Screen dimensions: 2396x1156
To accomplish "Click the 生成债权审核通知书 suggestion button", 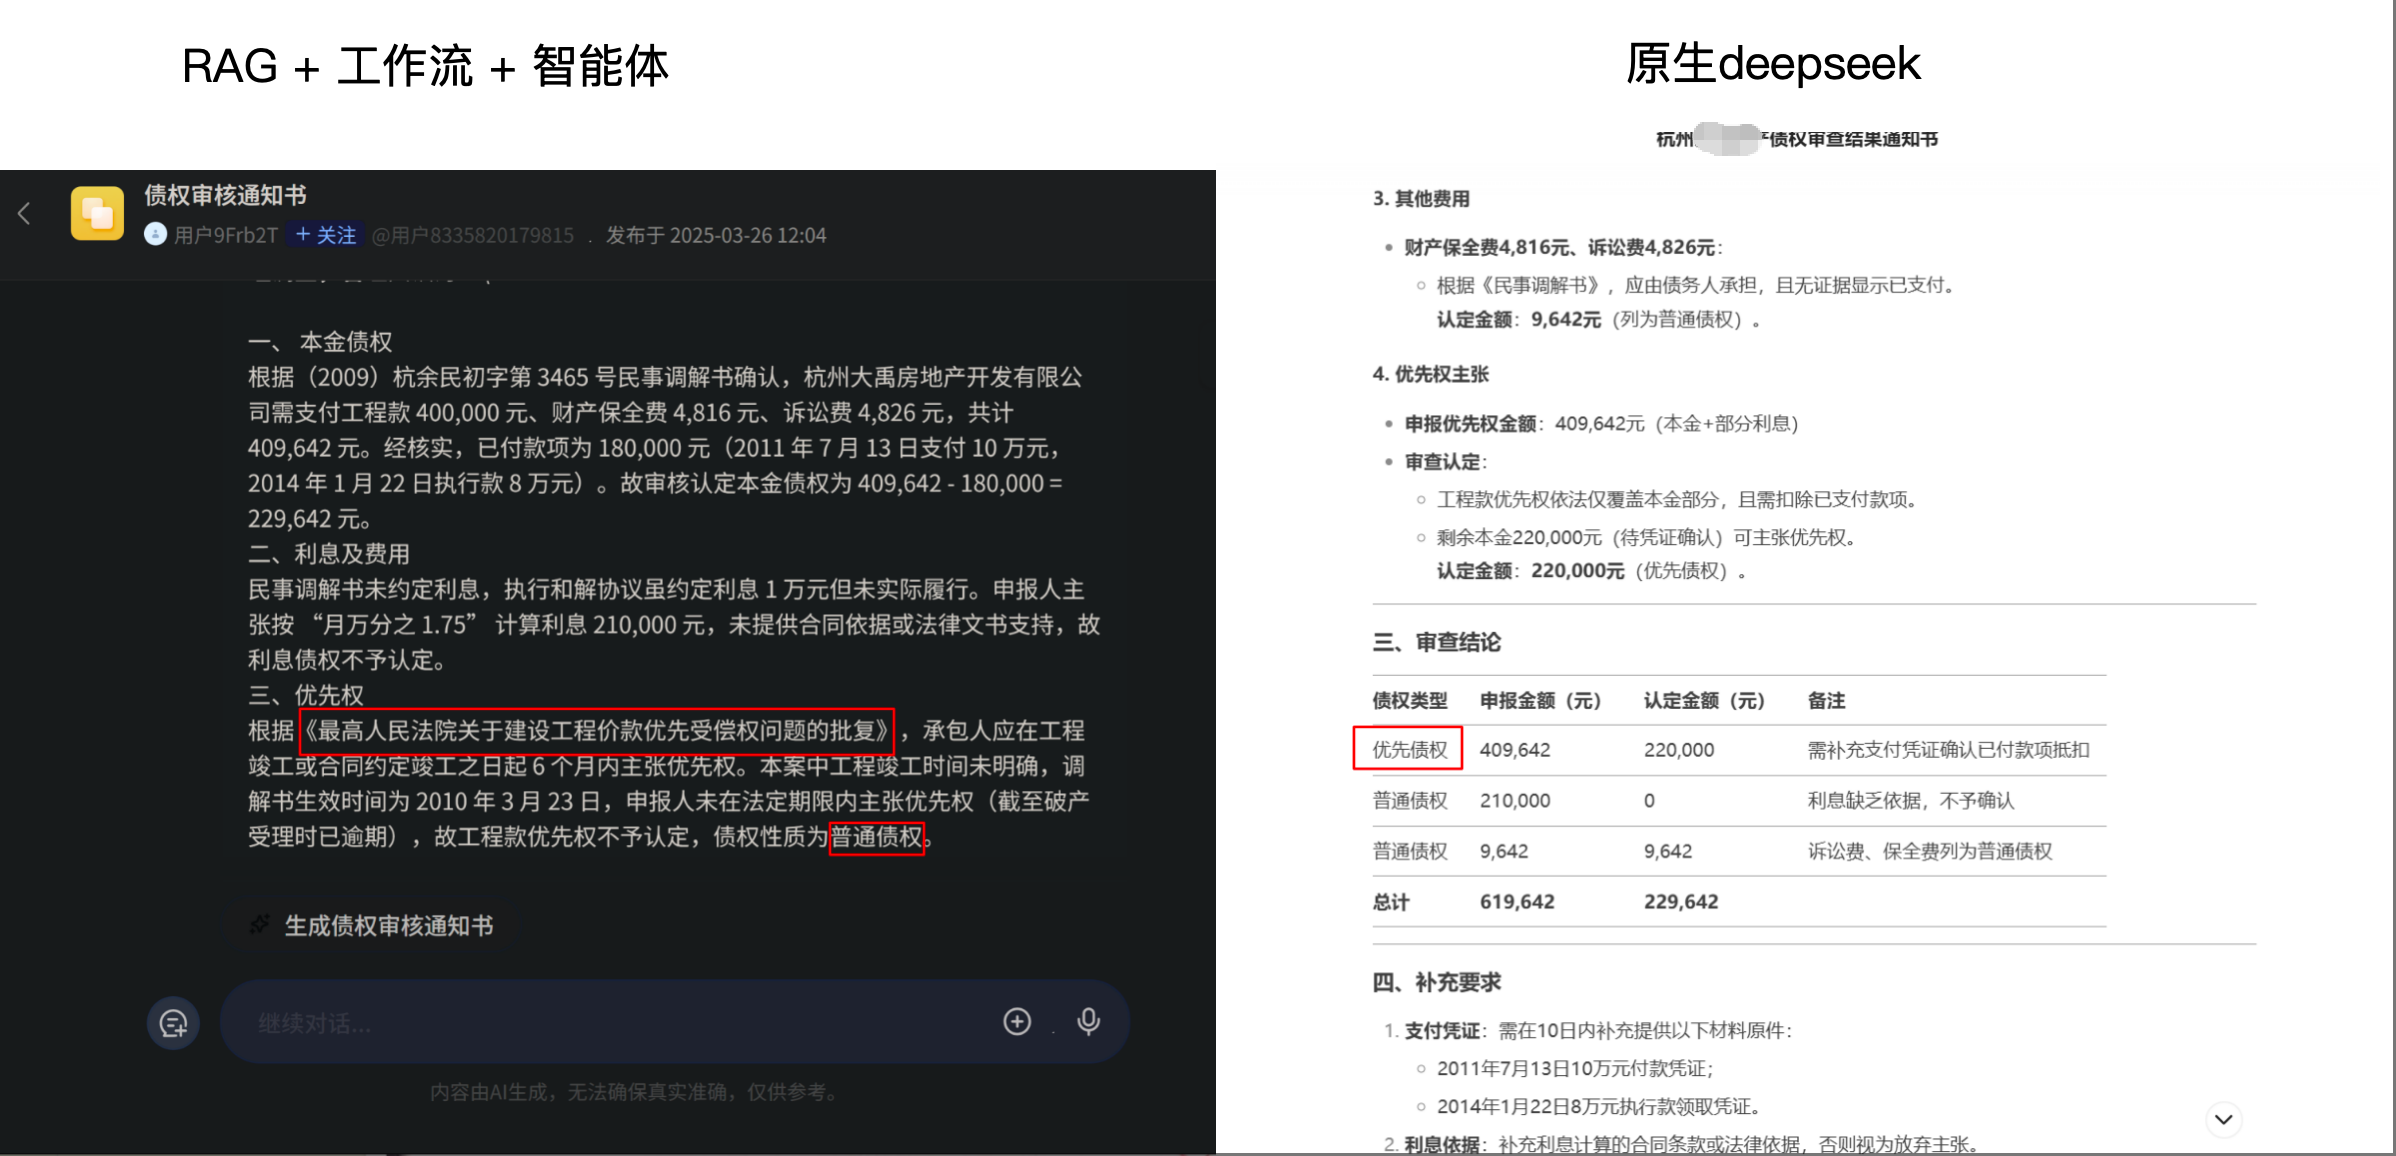I will click(373, 925).
